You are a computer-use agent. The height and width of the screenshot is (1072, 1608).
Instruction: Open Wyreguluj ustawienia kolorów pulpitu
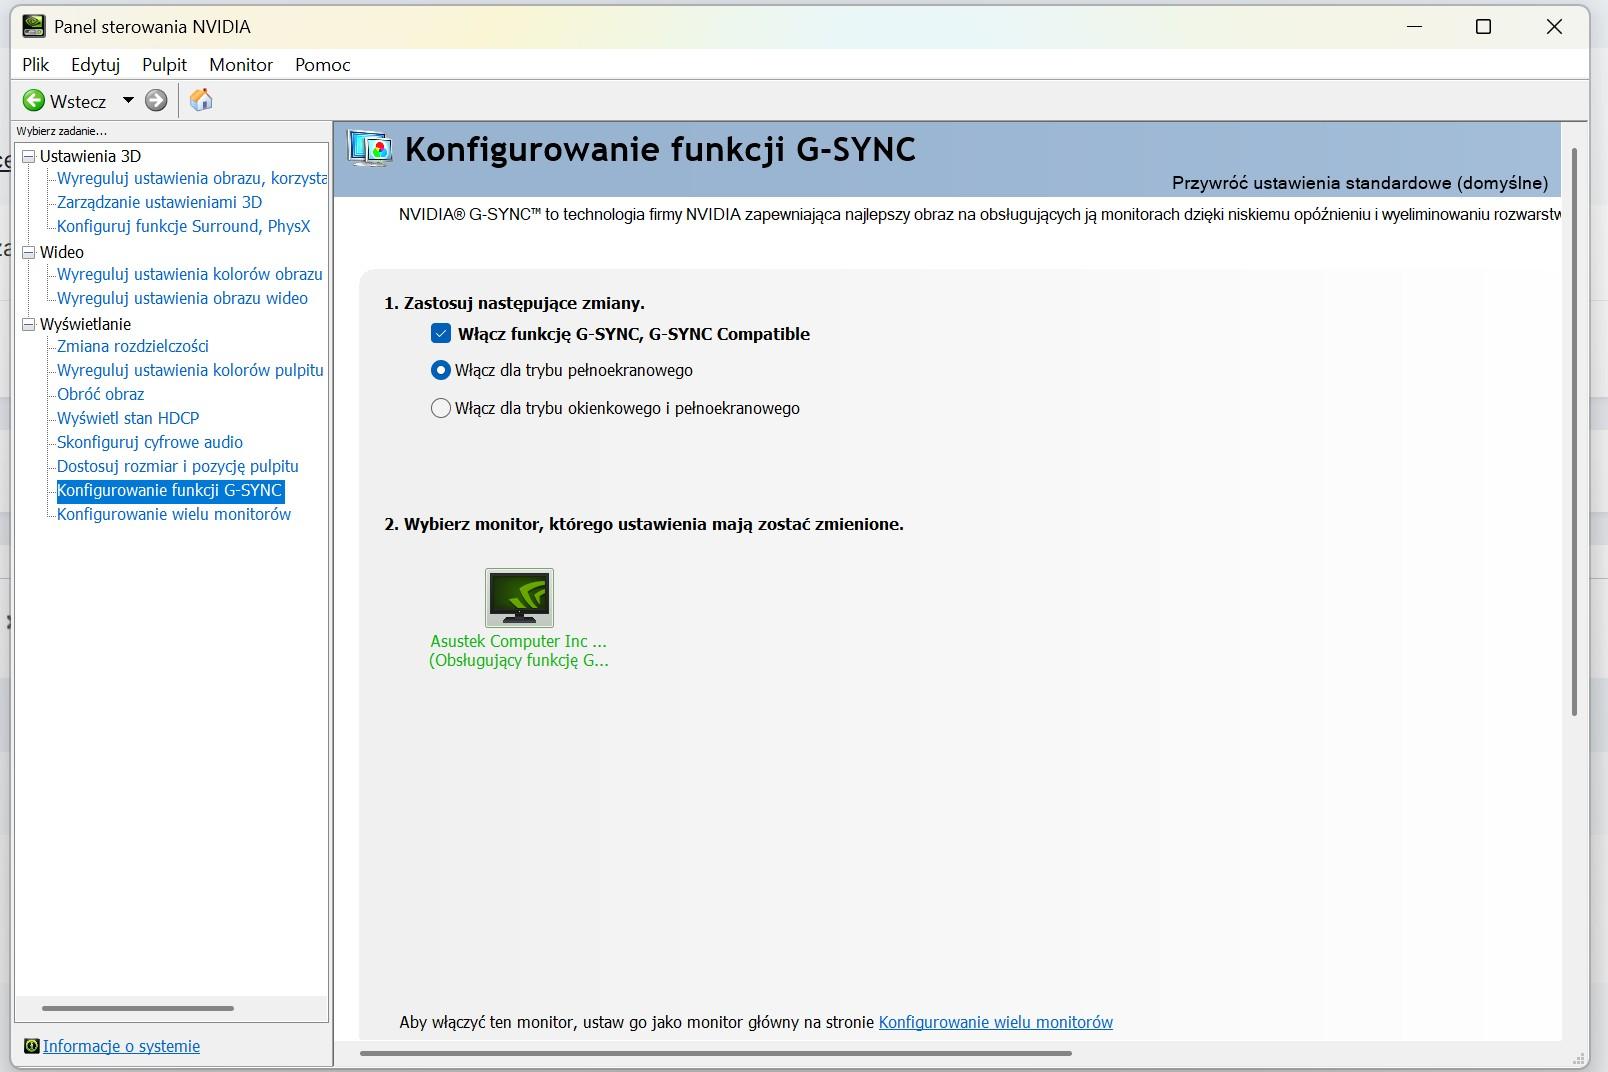[x=190, y=370]
